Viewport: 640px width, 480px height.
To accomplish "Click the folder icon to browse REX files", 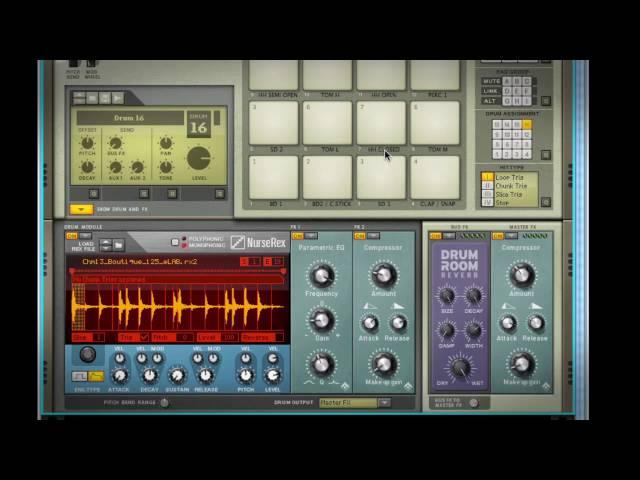I will click(x=118, y=244).
